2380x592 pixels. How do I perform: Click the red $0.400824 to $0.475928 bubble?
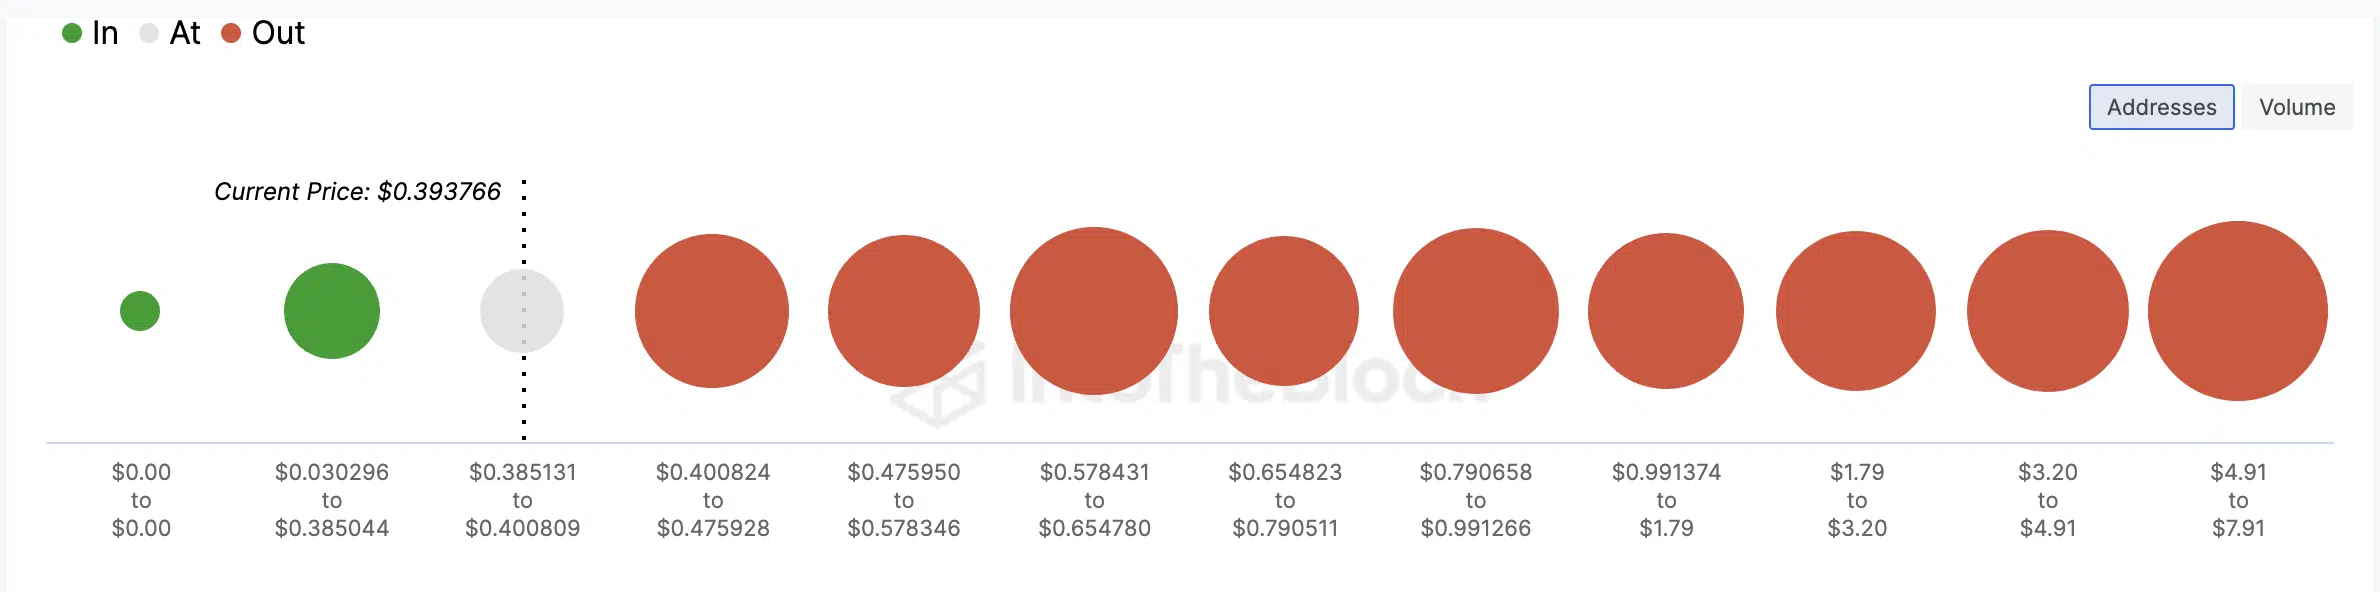(712, 311)
